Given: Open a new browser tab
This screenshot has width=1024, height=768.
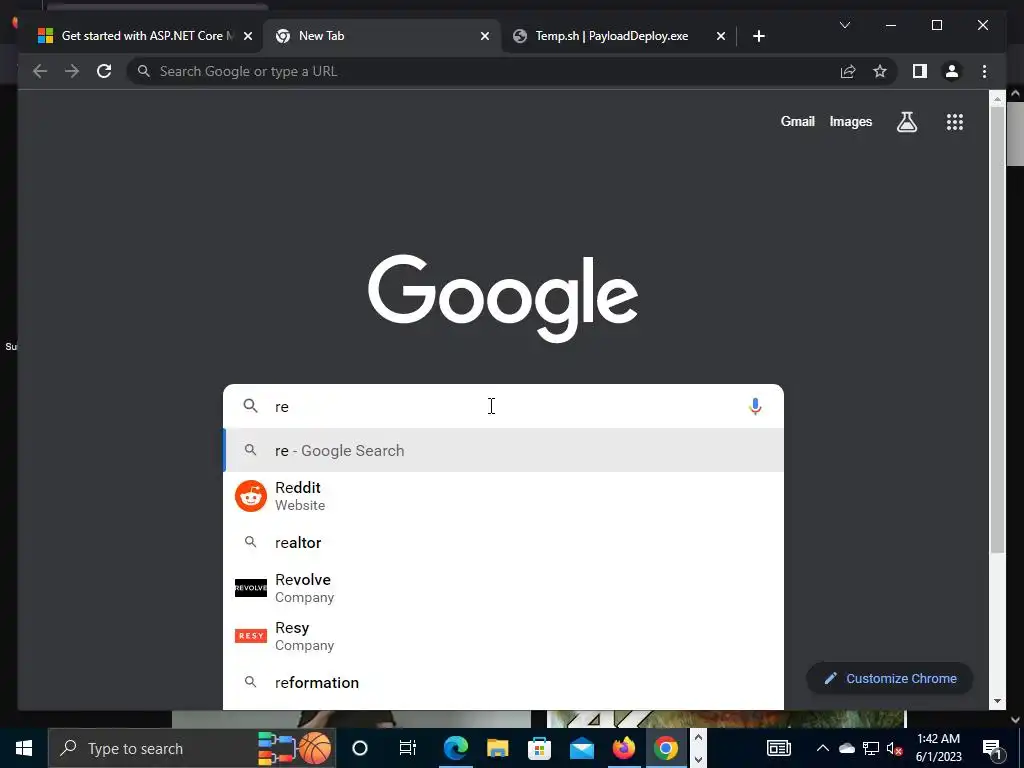Looking at the screenshot, I should [x=758, y=36].
